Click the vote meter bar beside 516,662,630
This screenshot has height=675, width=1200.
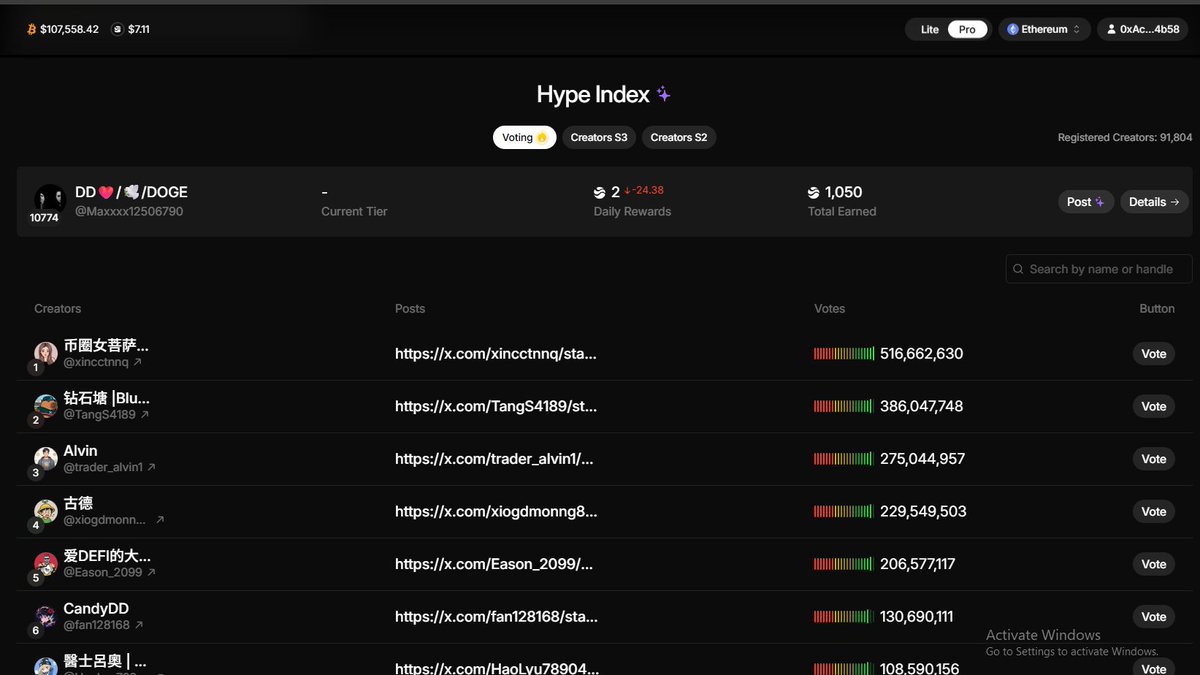tap(842, 354)
